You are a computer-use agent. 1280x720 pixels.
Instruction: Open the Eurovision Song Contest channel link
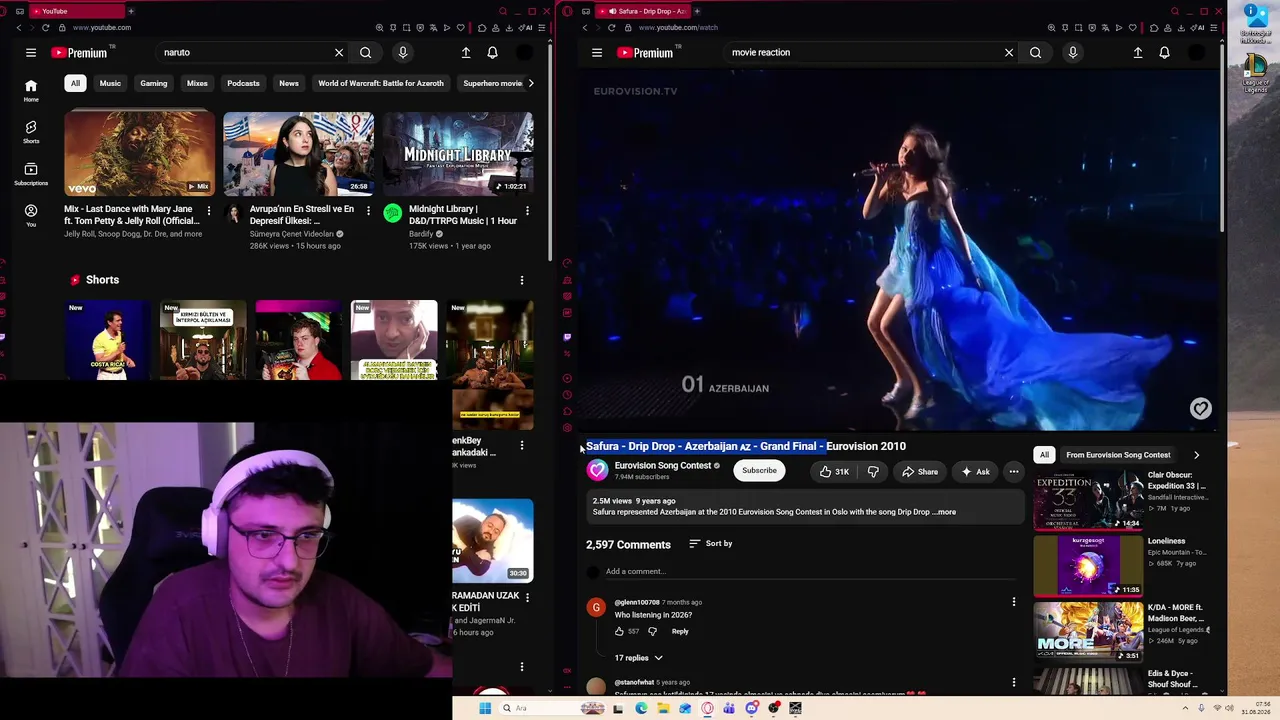click(663, 466)
